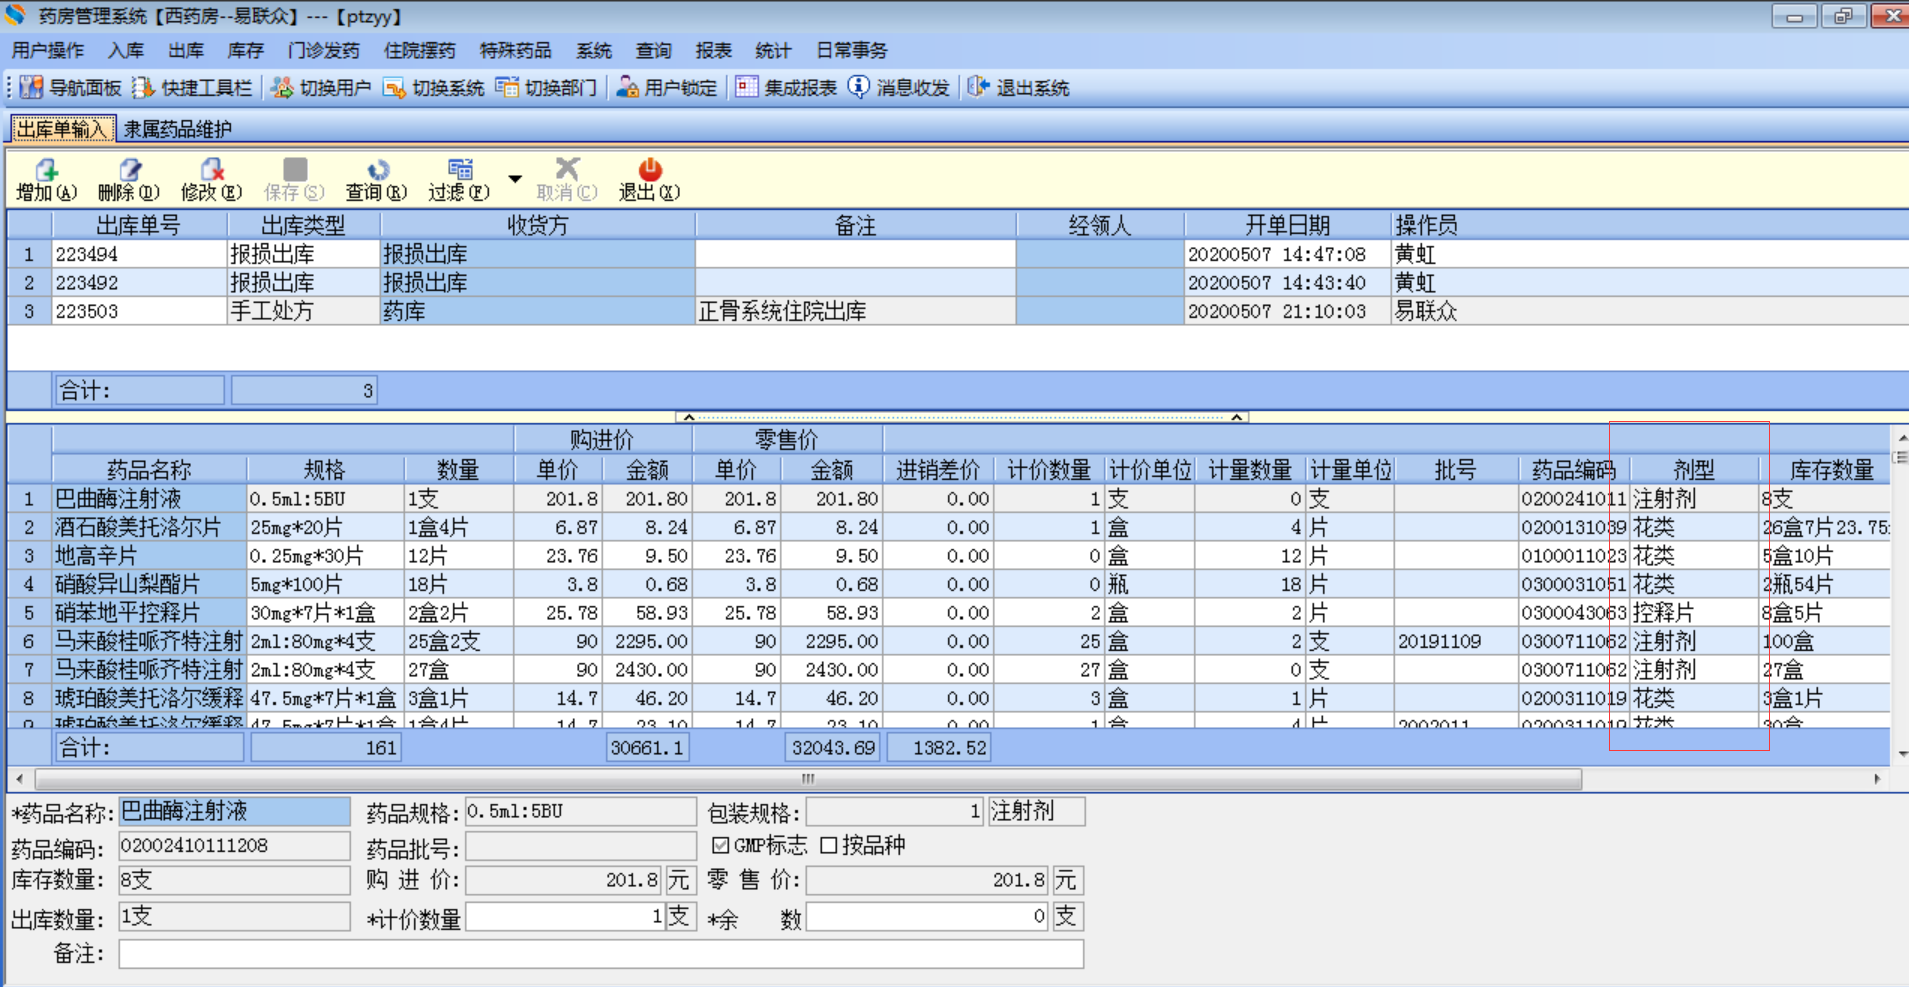Click the application logo in title bar
Screen dimensions: 1909x987
click(15, 16)
